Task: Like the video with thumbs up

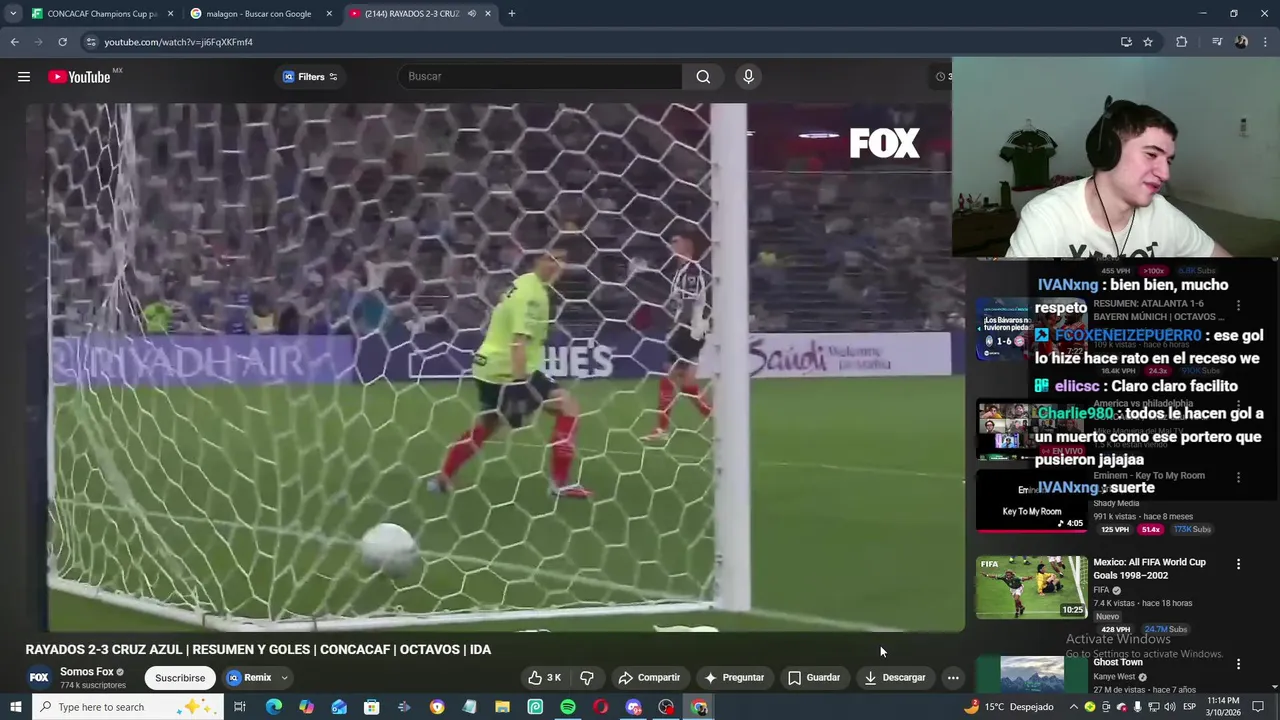Action: tap(545, 678)
